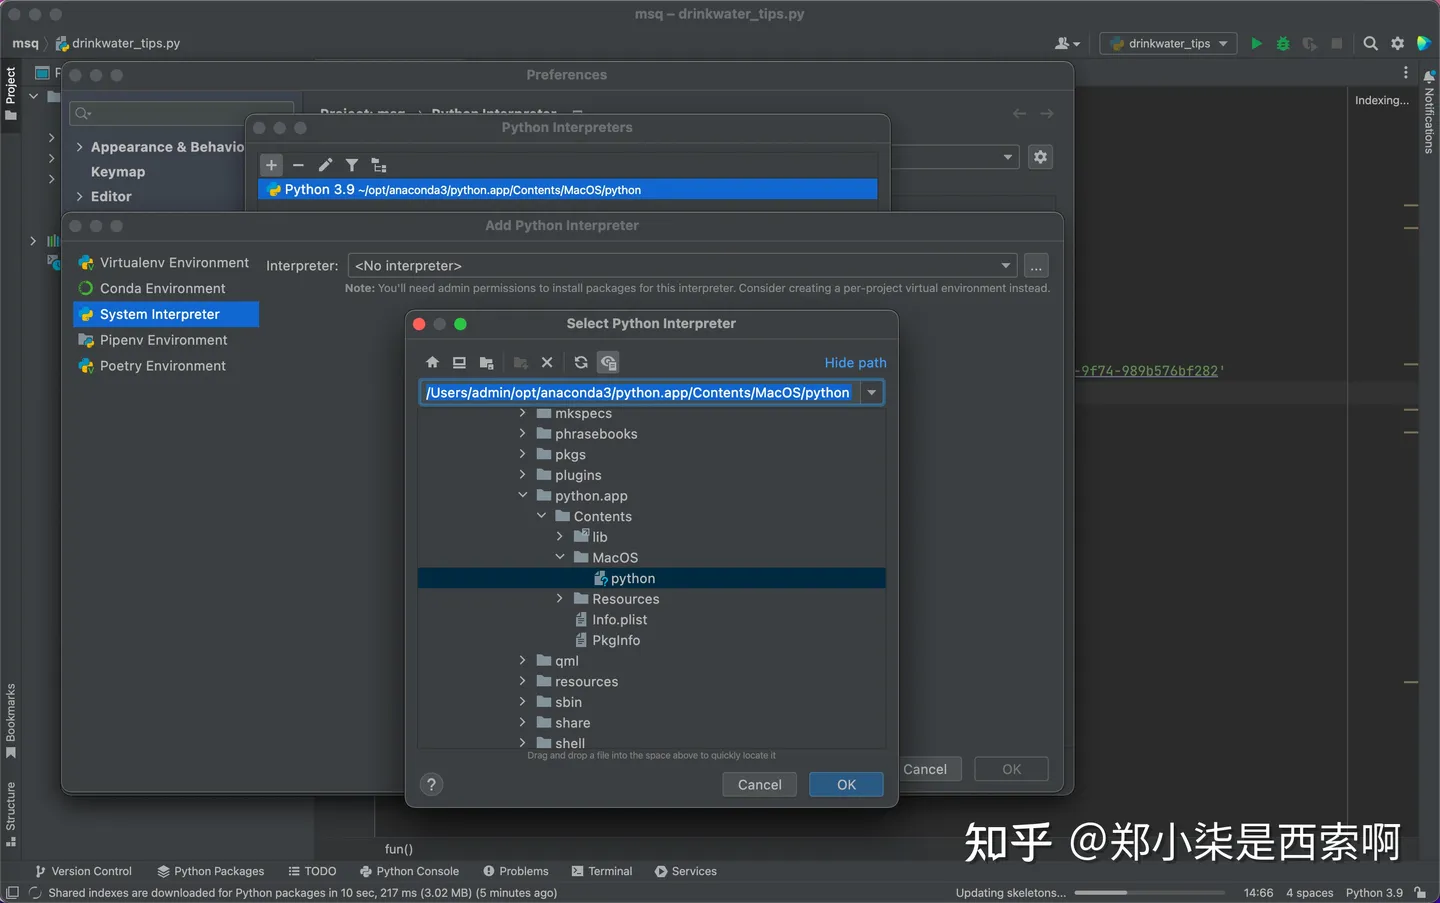
Task: Click Hide path link
Action: click(x=855, y=363)
